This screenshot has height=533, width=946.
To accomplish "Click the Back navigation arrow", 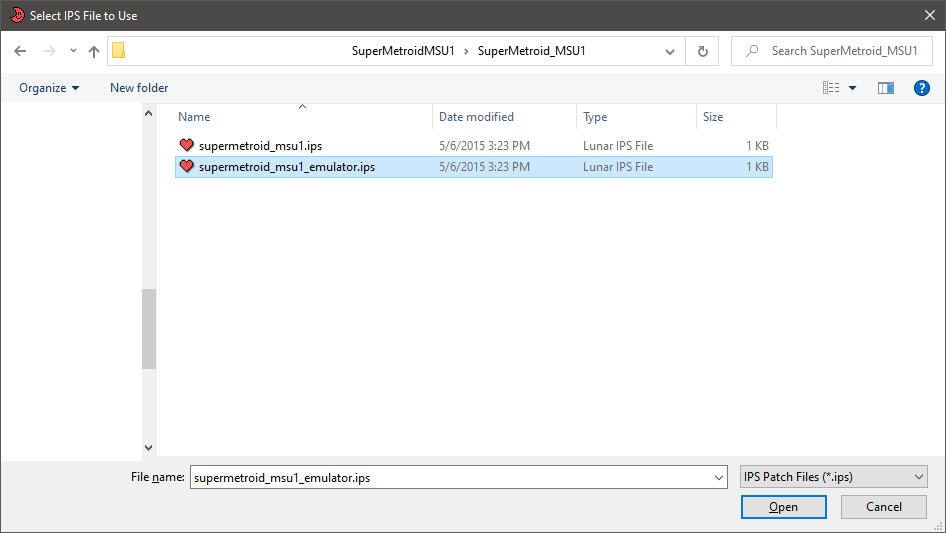I will pos(20,51).
